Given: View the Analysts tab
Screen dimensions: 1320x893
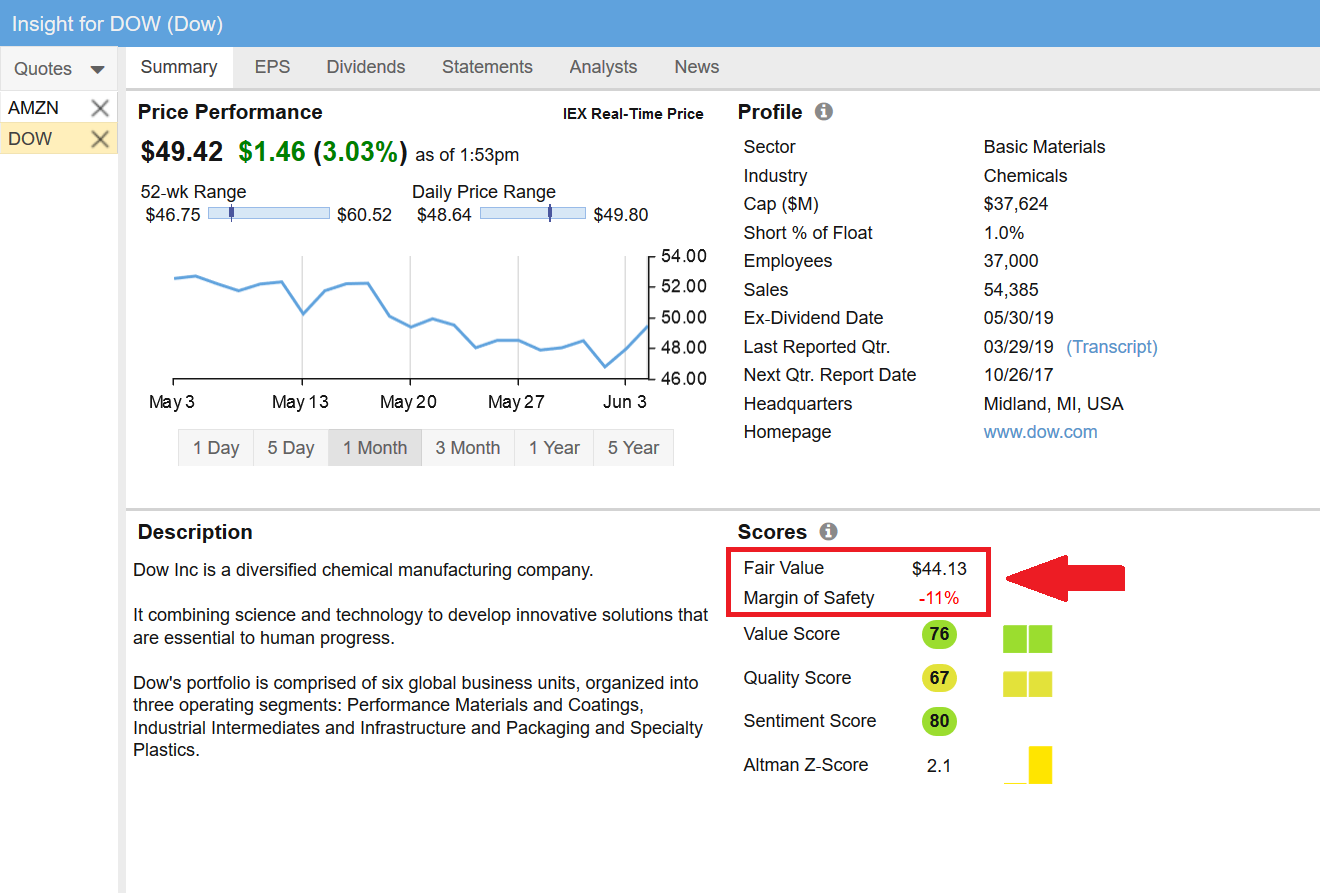Looking at the screenshot, I should [603, 67].
